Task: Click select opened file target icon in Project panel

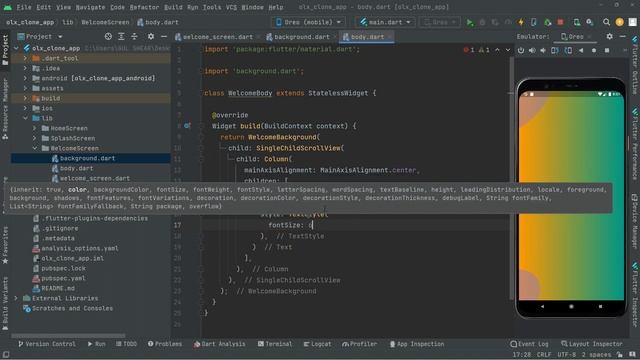Action: [108, 36]
